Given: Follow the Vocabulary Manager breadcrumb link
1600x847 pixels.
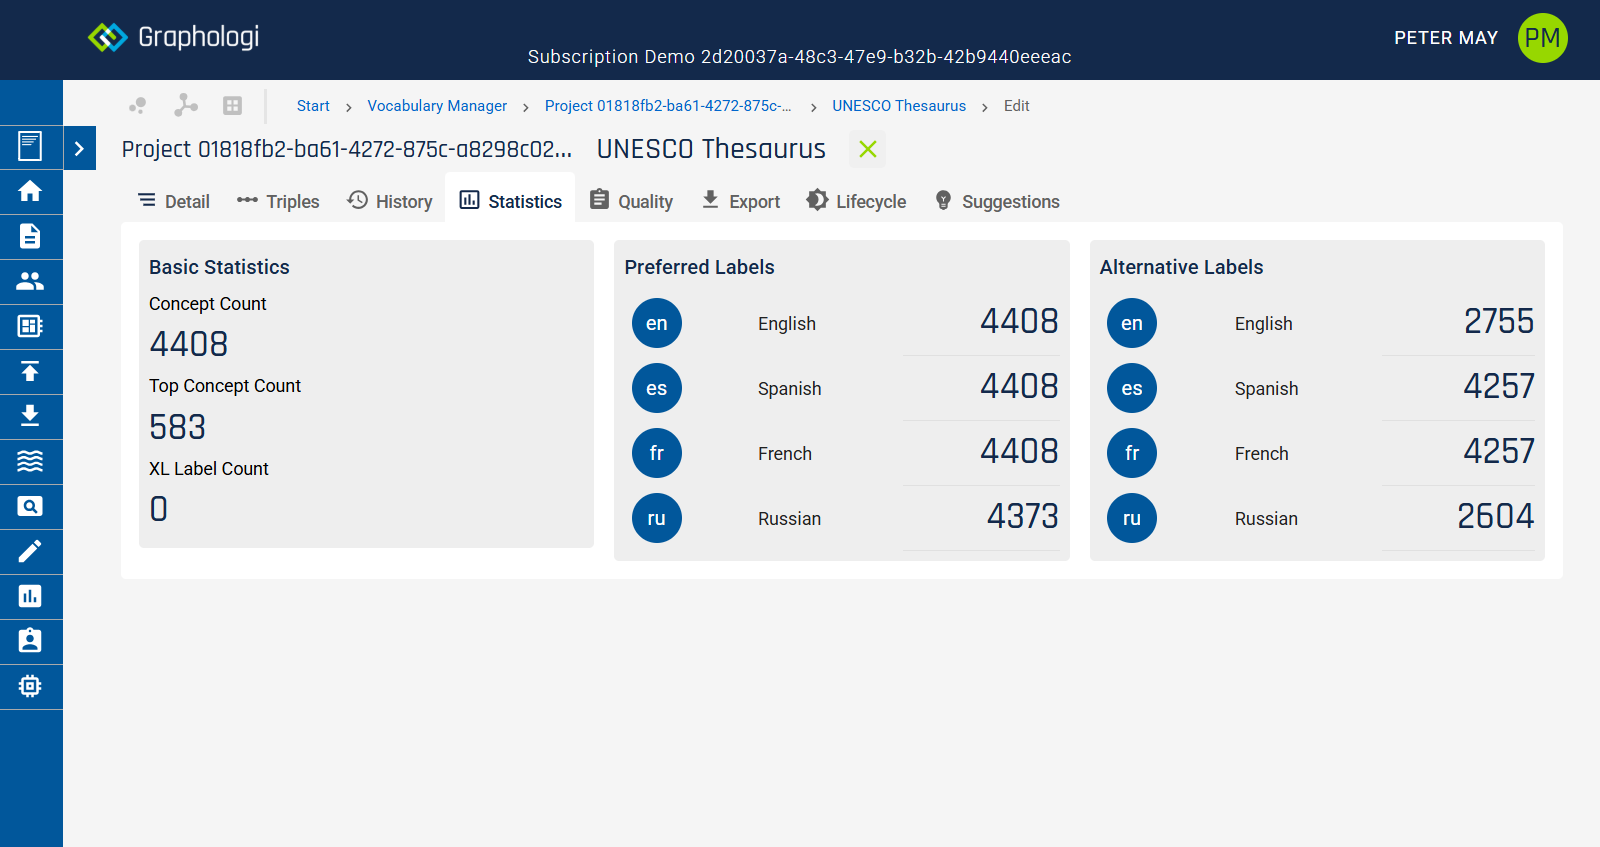Looking at the screenshot, I should click(x=437, y=106).
